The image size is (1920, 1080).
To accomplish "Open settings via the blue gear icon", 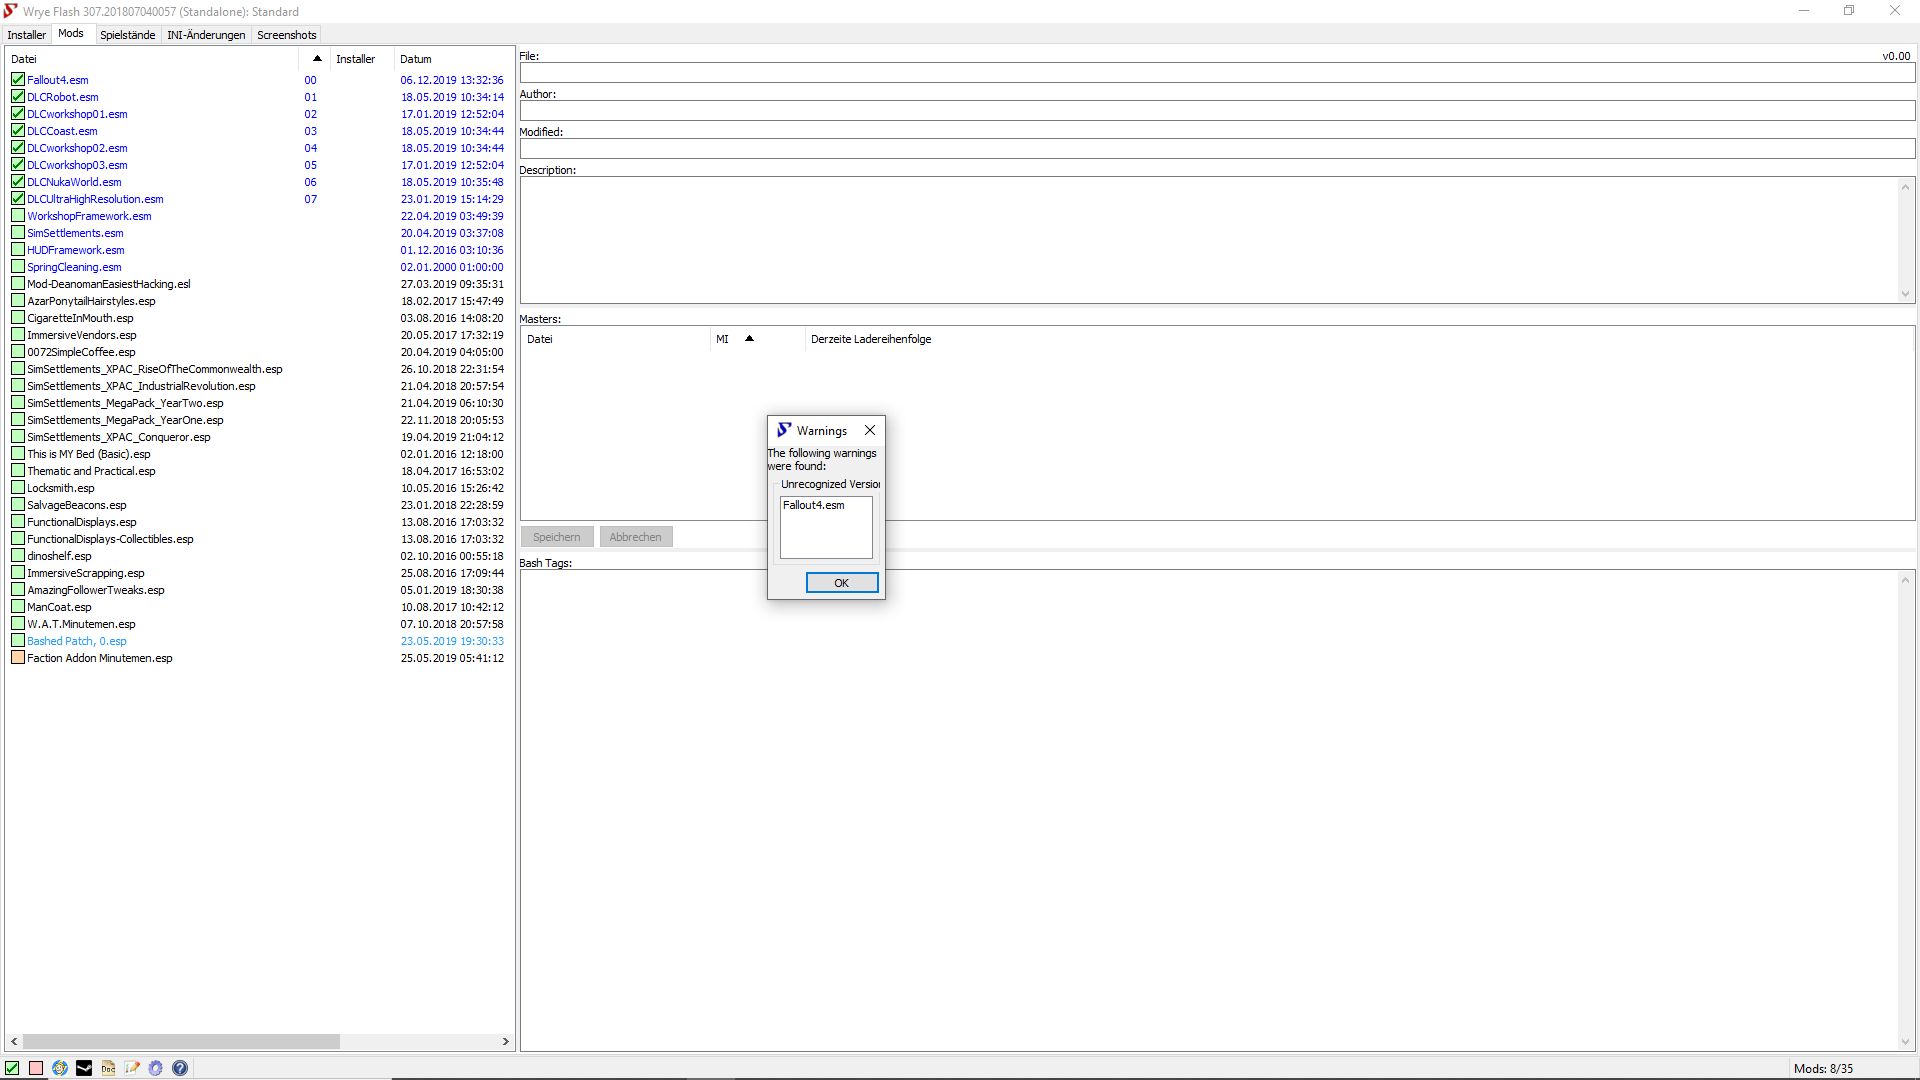I will [156, 1068].
